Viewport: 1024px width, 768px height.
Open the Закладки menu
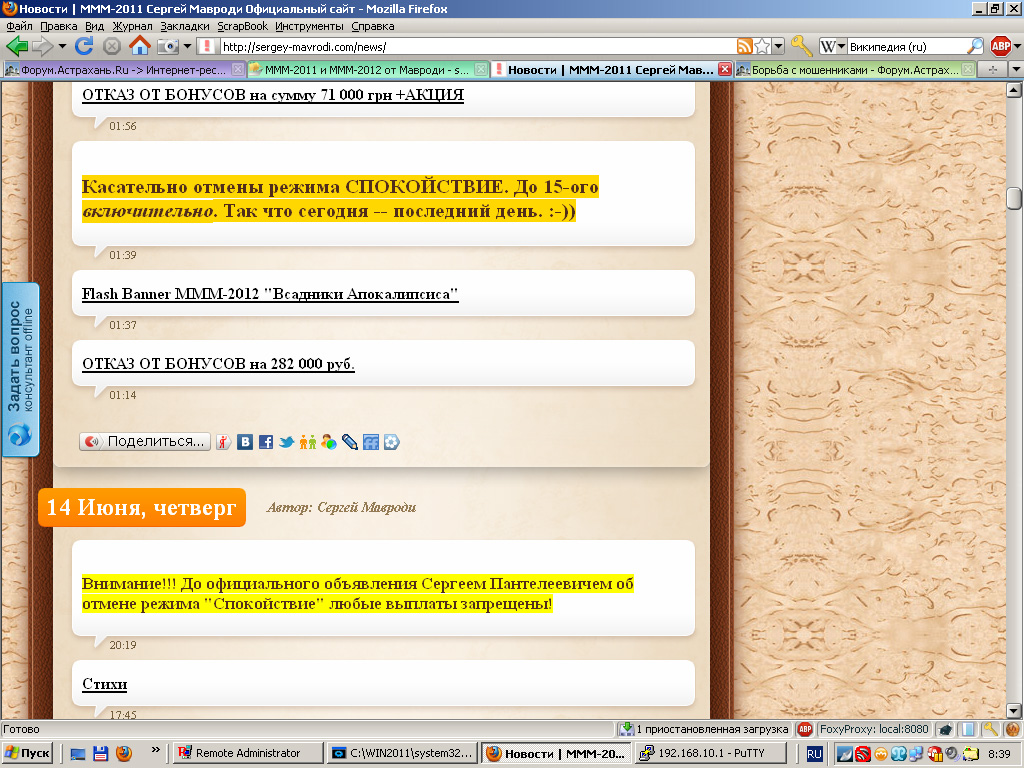(185, 26)
